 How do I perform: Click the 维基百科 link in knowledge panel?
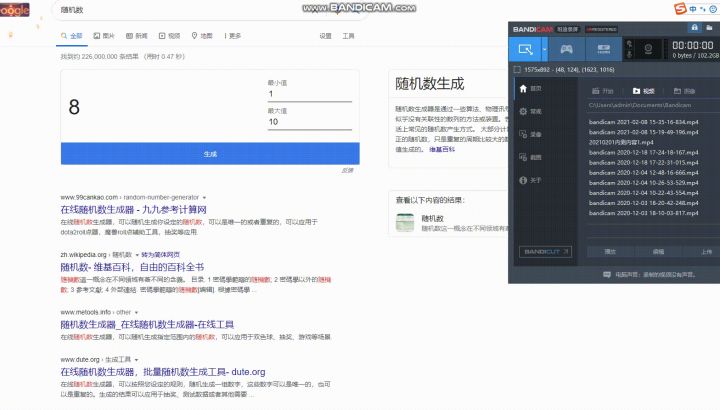(442, 149)
